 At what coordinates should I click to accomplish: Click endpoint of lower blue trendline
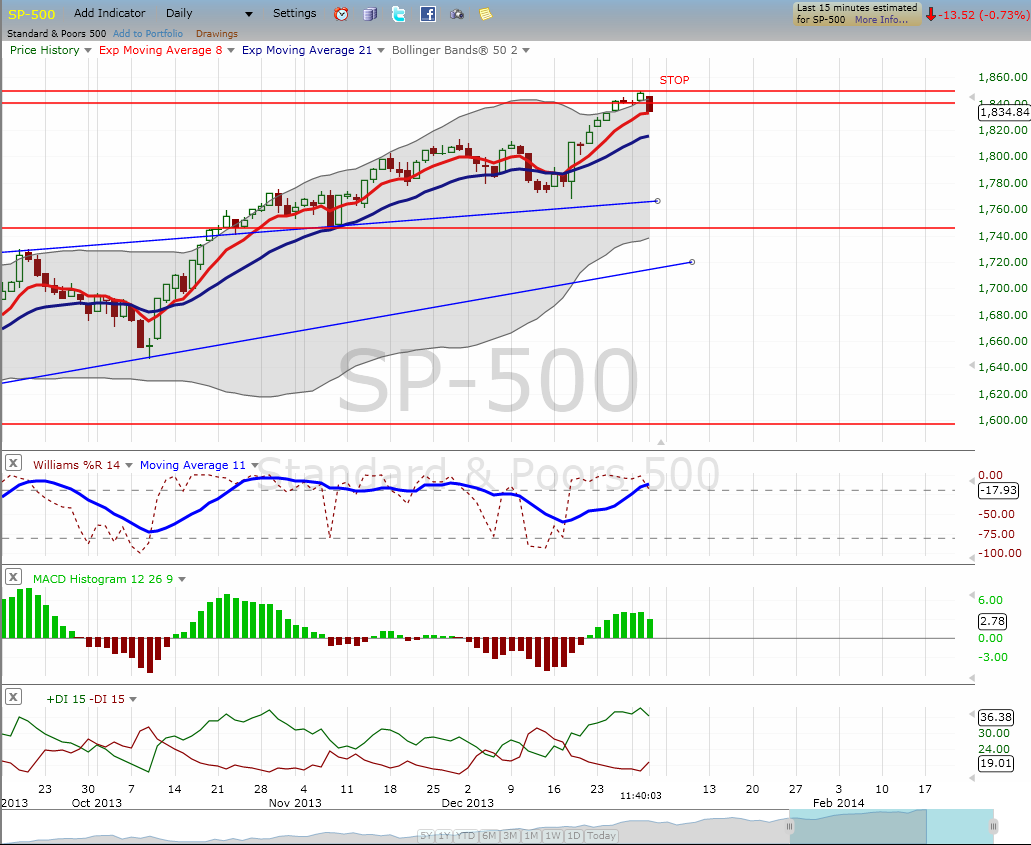pos(692,262)
